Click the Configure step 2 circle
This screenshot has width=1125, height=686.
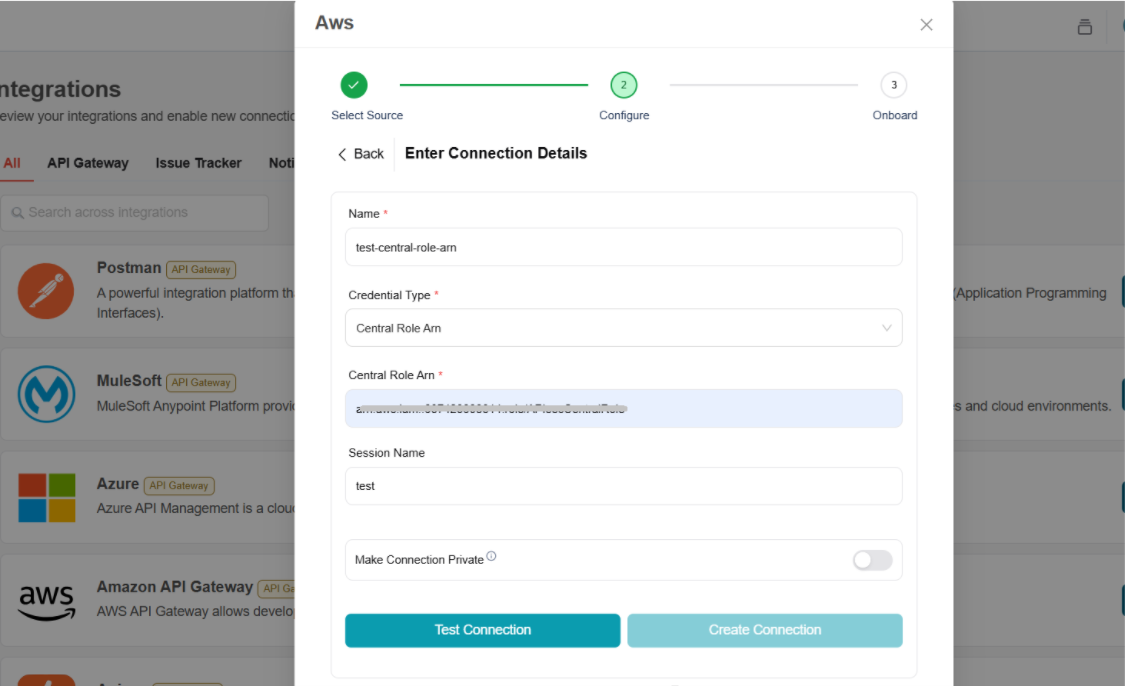point(623,85)
